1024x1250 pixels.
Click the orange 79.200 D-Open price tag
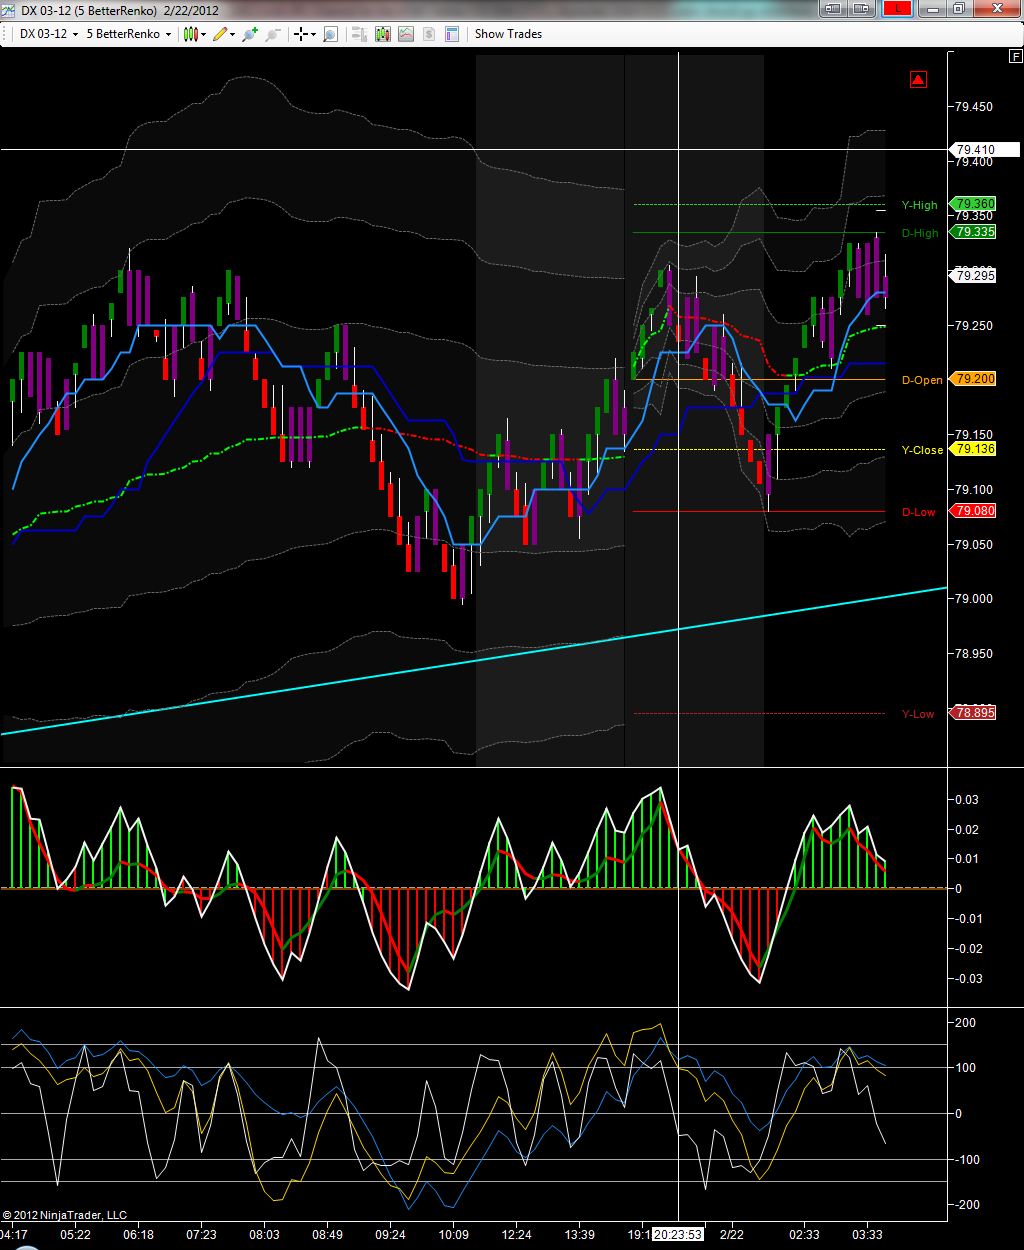(974, 379)
